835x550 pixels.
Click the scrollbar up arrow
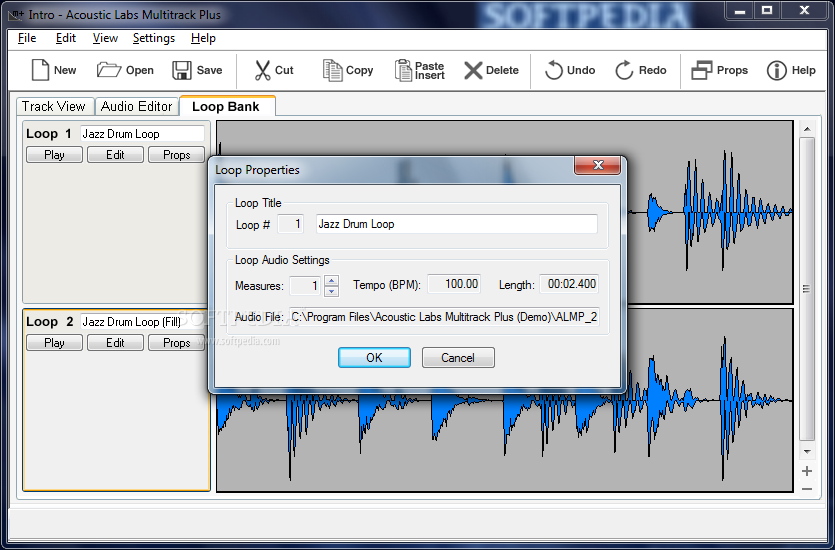point(807,129)
